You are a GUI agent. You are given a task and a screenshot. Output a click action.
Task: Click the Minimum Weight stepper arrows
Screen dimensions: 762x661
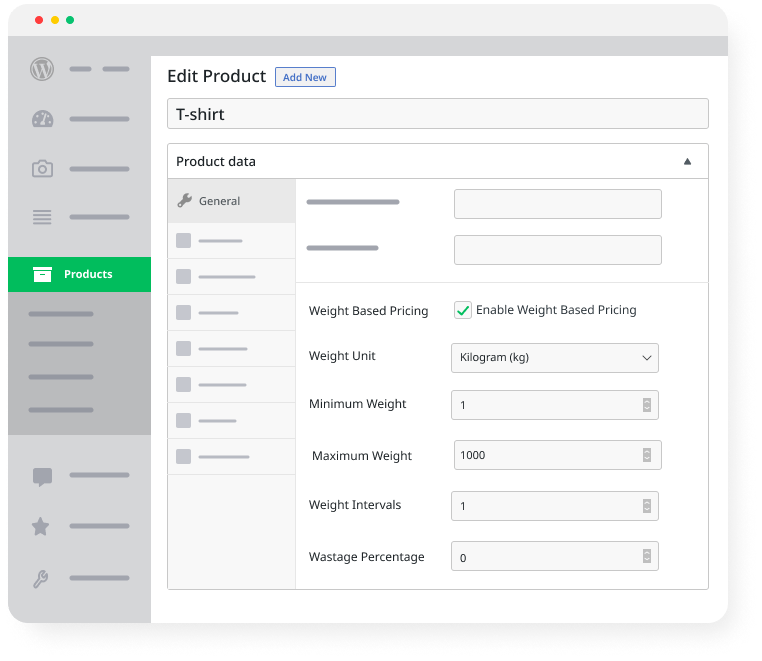point(647,405)
